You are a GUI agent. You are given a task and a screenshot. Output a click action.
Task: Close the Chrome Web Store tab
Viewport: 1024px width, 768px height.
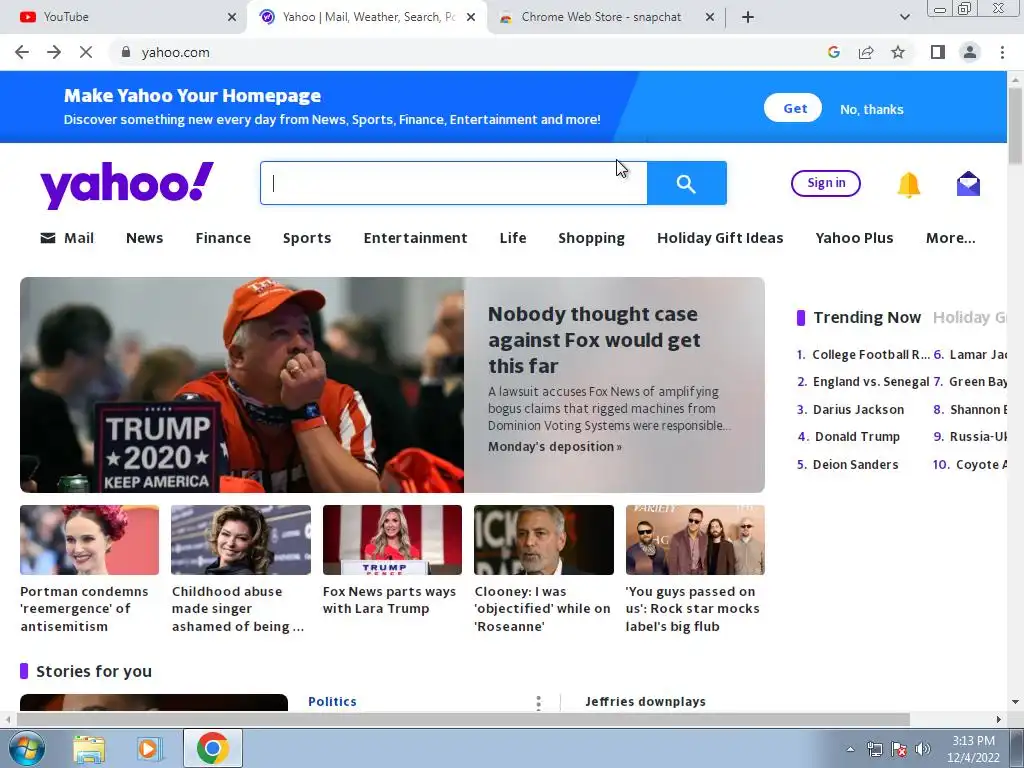pos(710,17)
